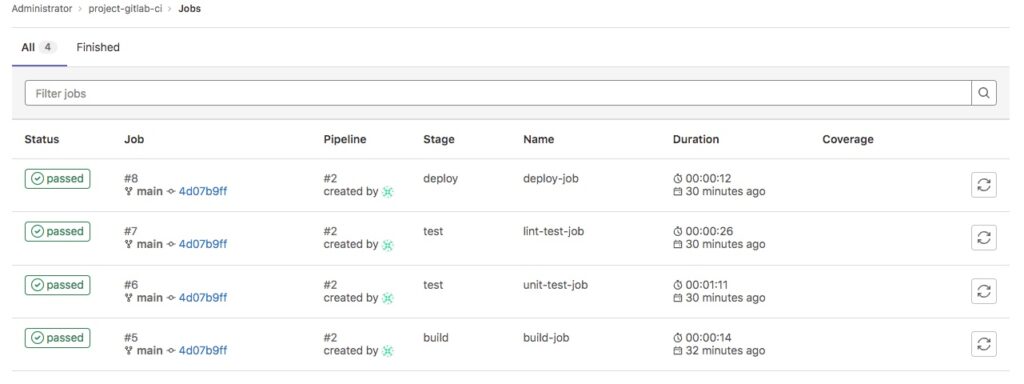This screenshot has width=1024, height=384.
Task: Click the Name column header
Action: [x=538, y=139]
